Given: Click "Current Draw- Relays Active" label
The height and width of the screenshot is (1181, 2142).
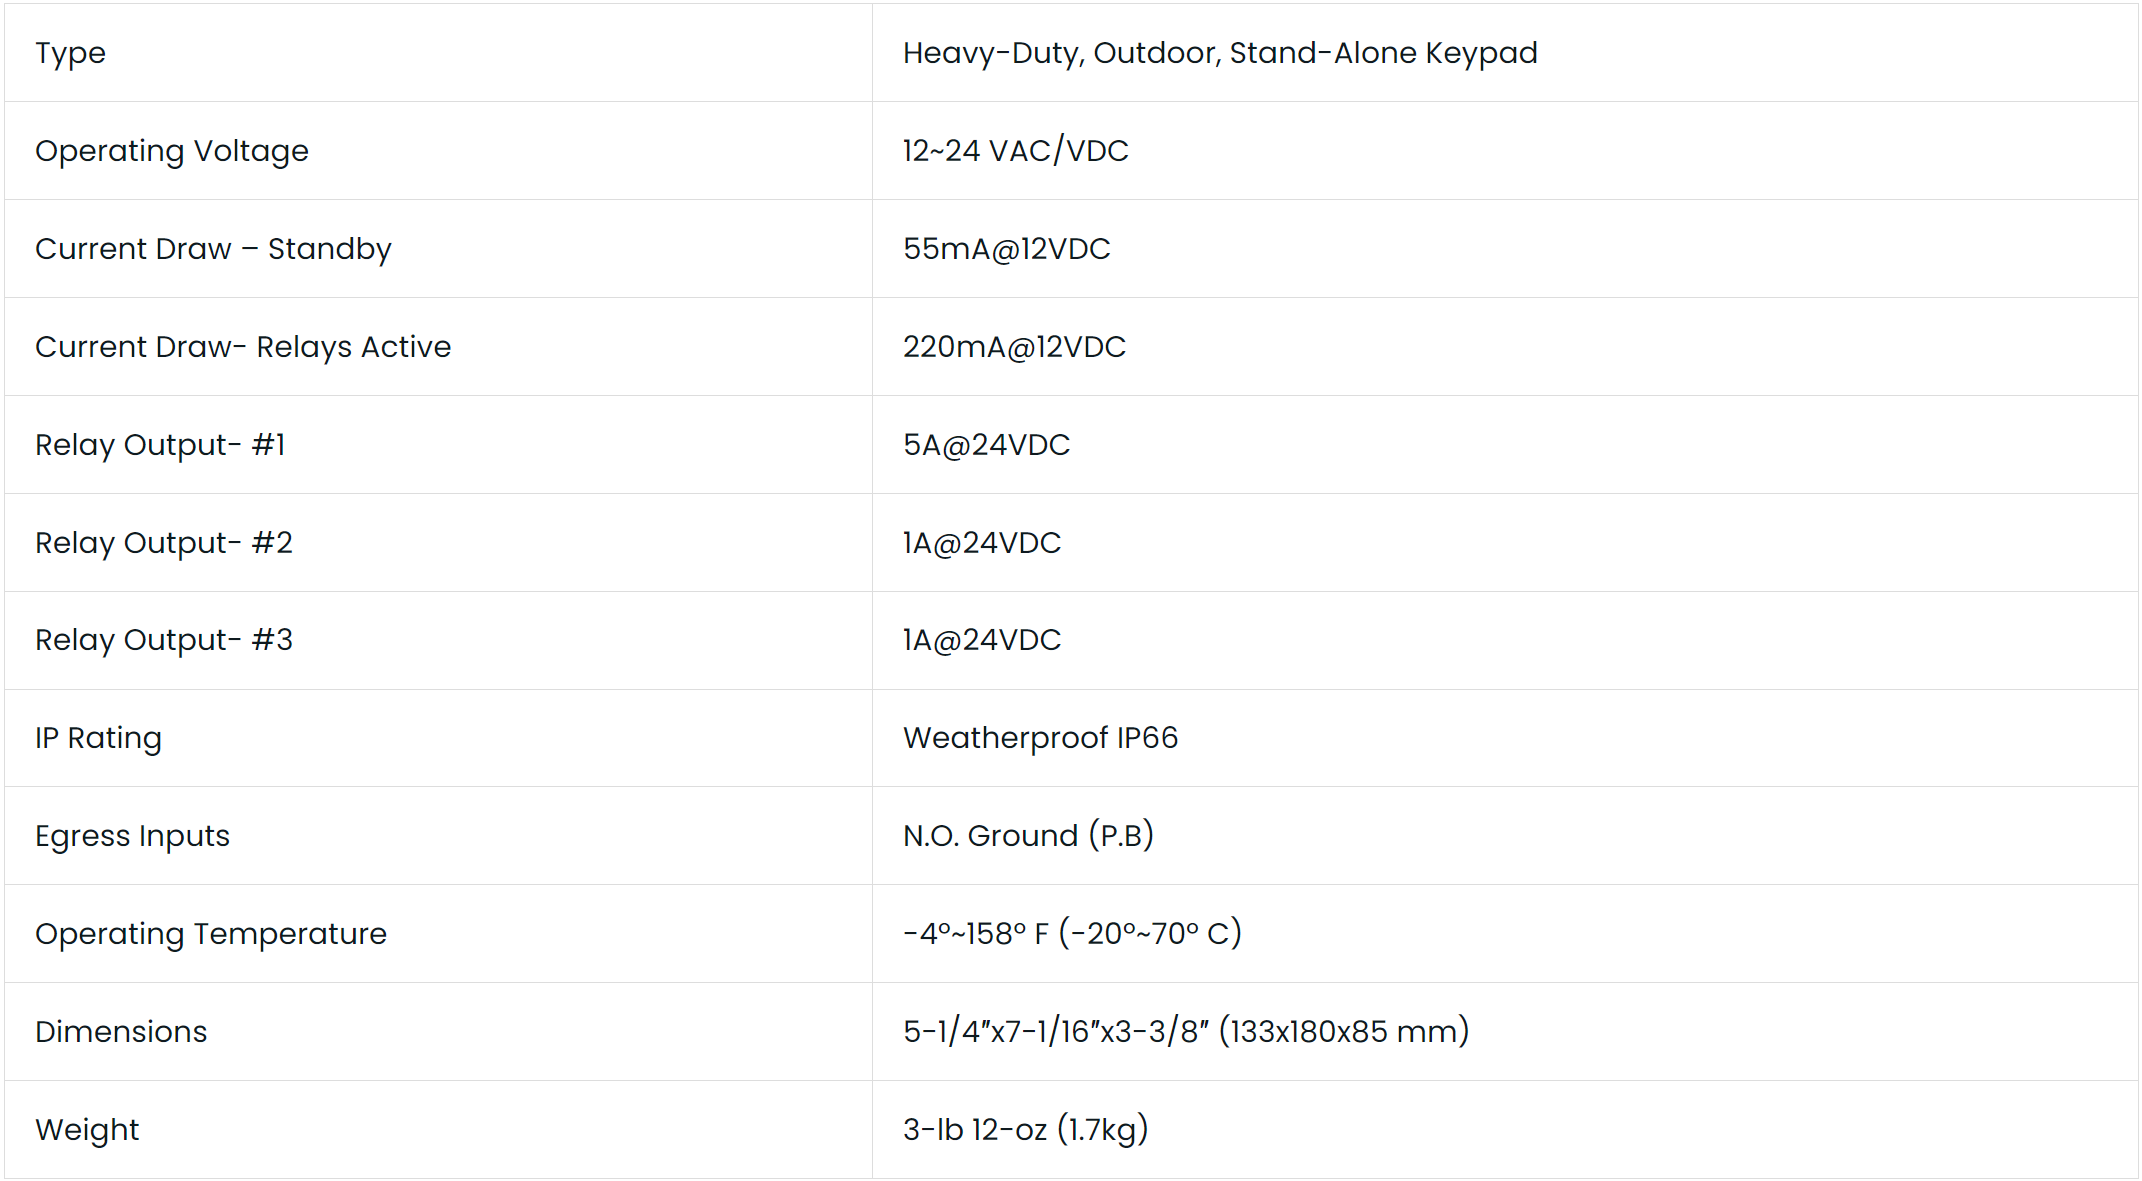Looking at the screenshot, I should point(243,347).
